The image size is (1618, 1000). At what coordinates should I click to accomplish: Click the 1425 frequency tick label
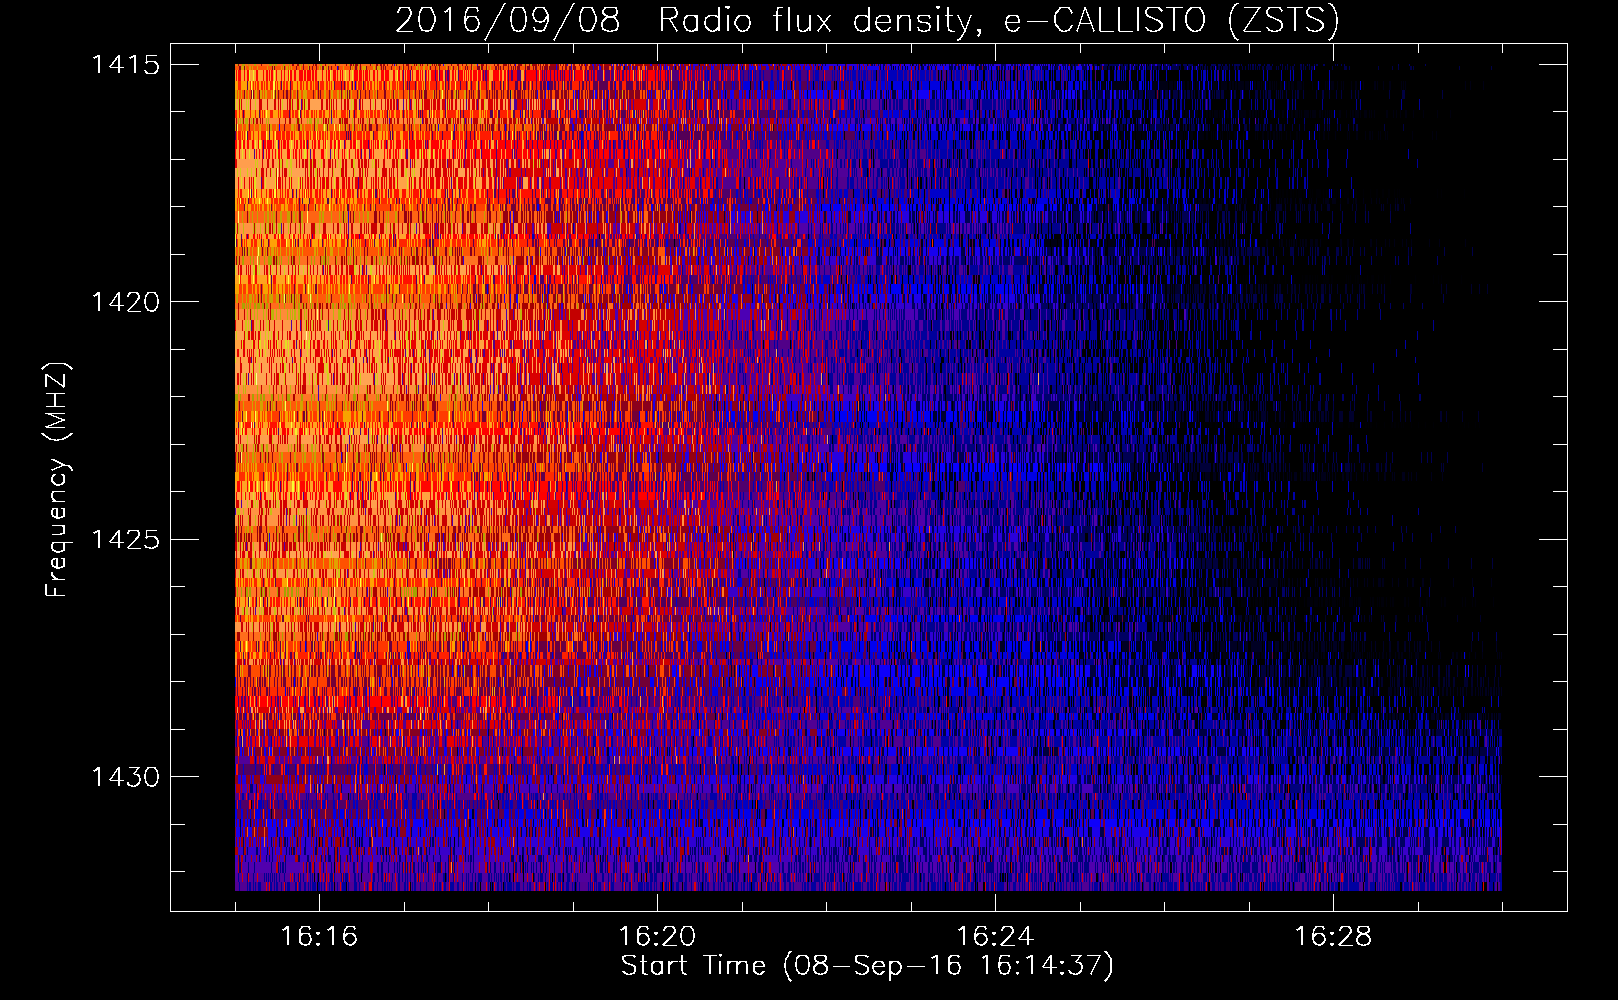pyautogui.click(x=125, y=540)
